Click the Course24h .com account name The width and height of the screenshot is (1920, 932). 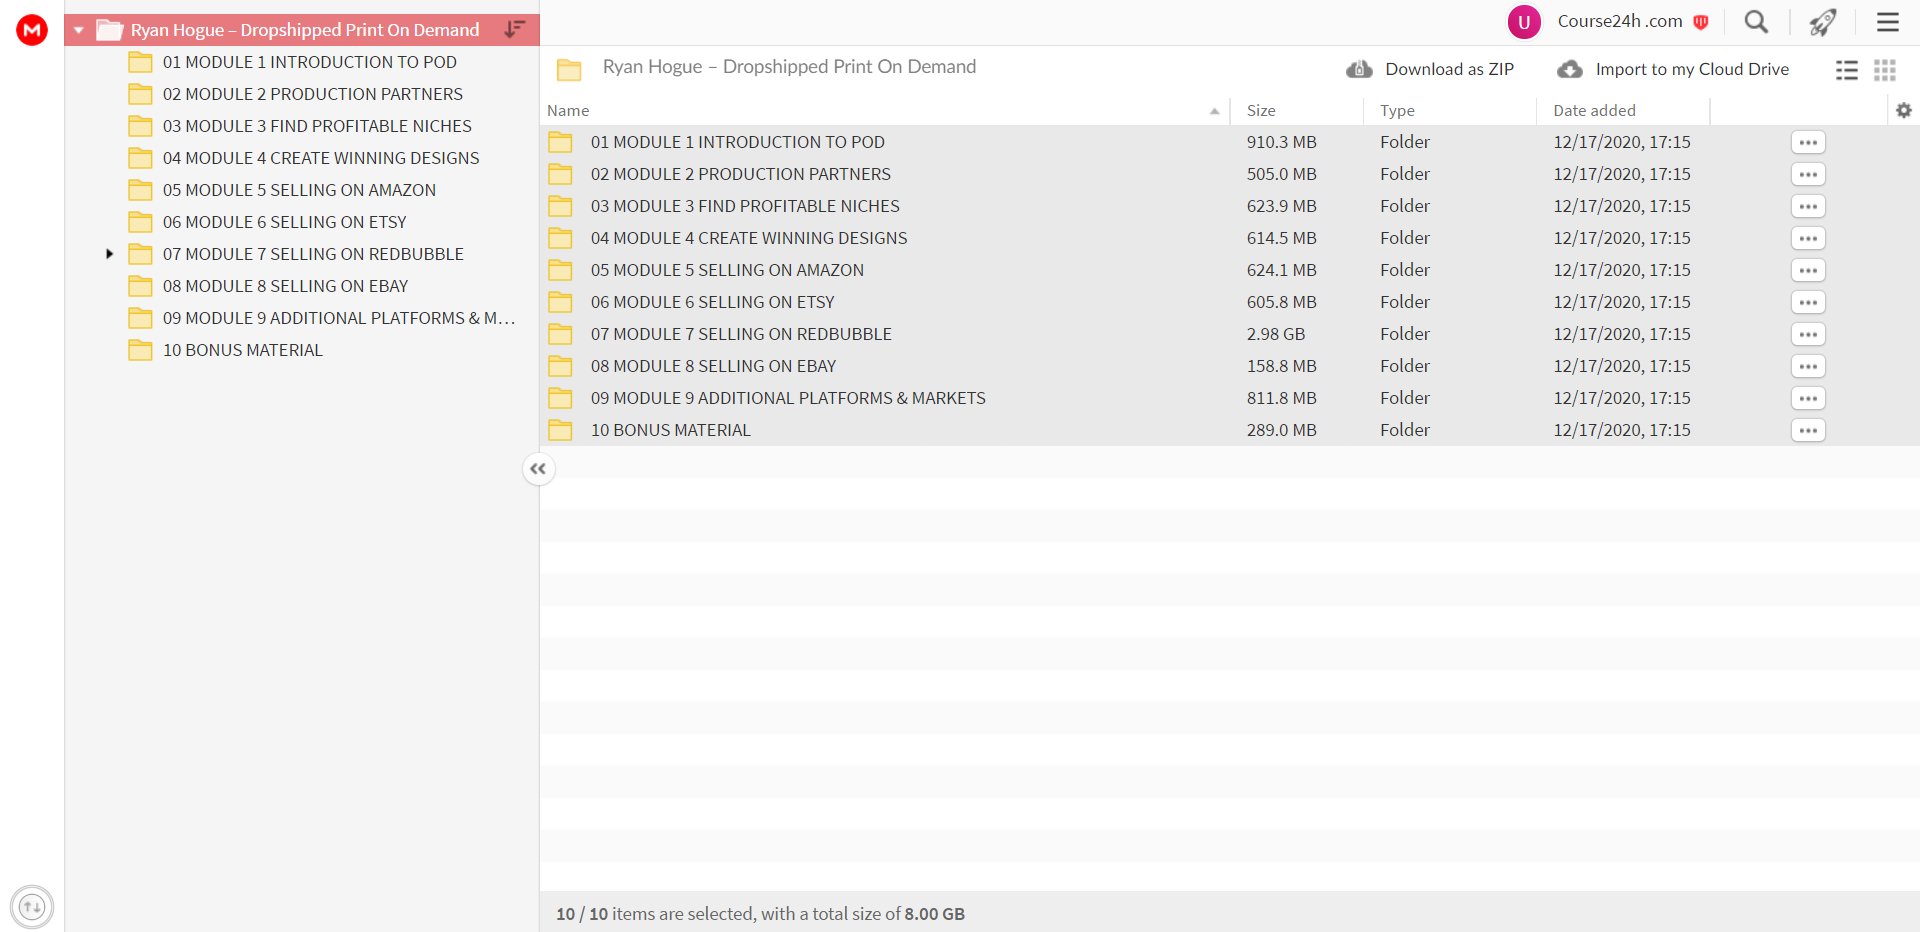pos(1620,21)
